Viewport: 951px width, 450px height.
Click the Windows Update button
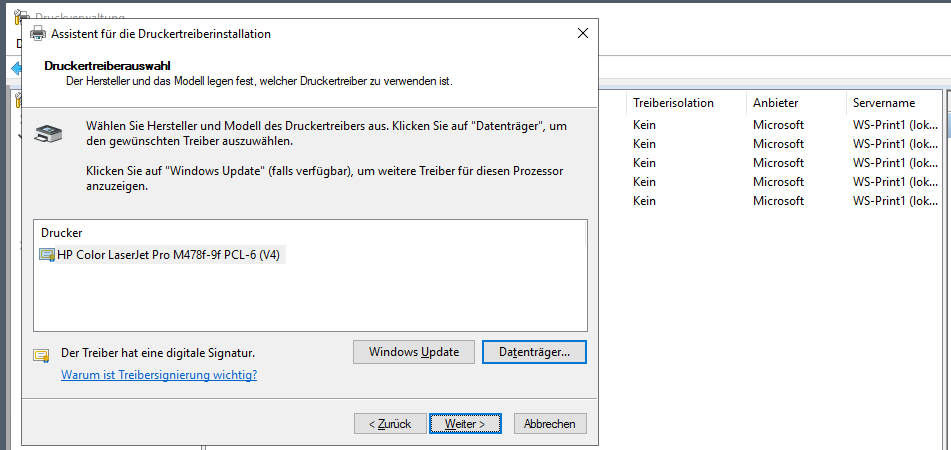tap(414, 352)
